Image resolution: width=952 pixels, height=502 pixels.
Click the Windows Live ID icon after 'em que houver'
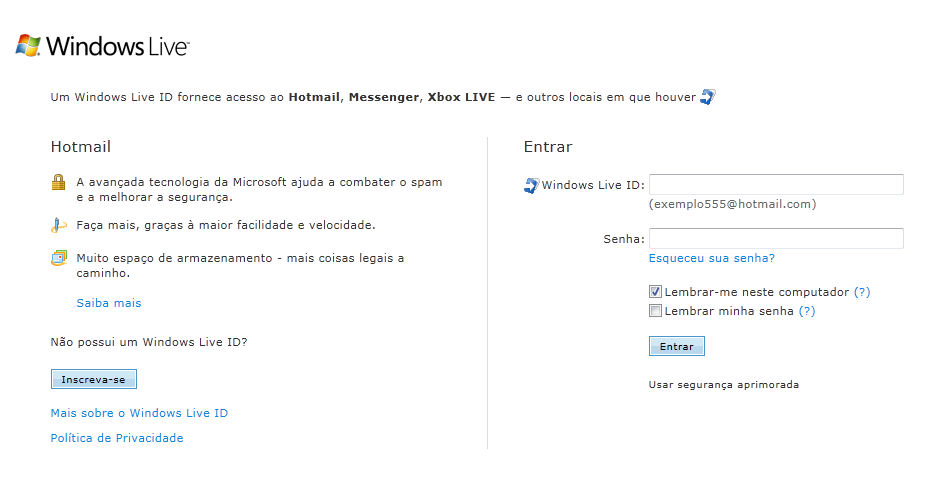708,97
